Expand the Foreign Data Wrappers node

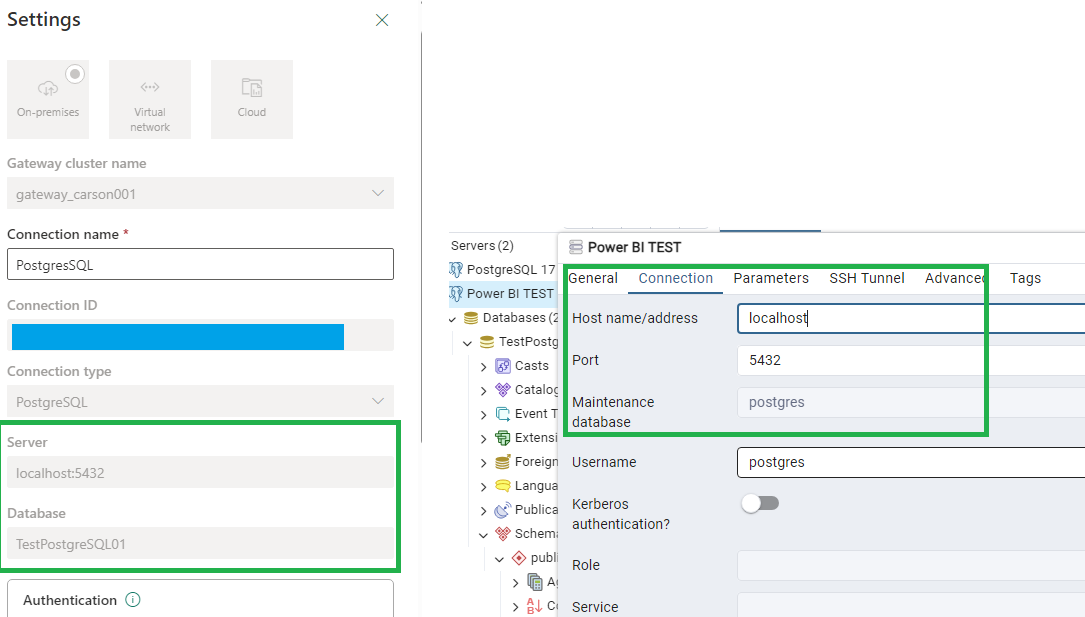pyautogui.click(x=484, y=463)
